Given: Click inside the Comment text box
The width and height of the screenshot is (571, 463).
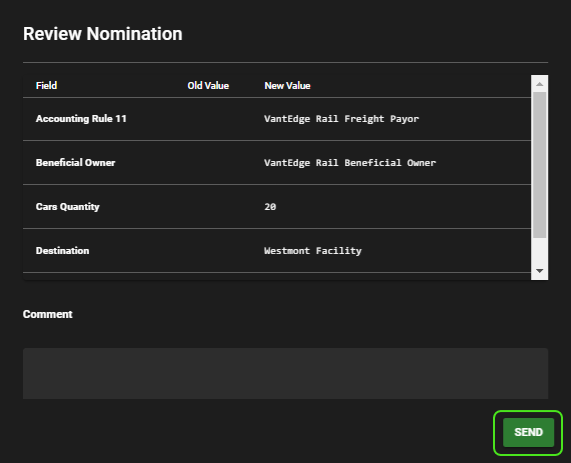Looking at the screenshot, I should (286, 373).
